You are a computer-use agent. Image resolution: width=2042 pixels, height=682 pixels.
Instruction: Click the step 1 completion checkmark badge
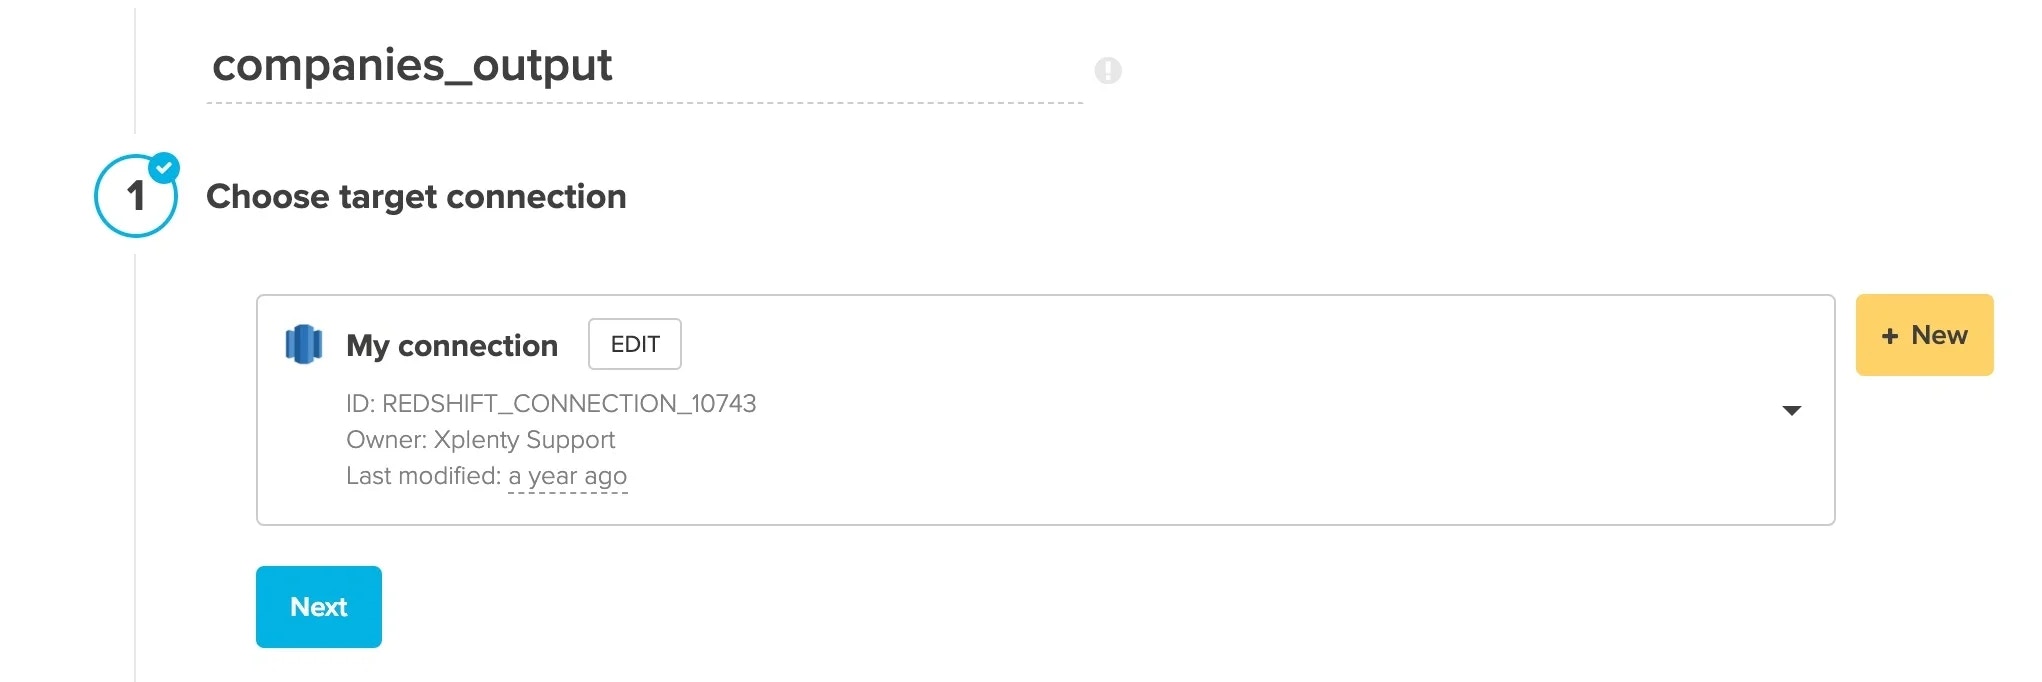[x=165, y=168]
